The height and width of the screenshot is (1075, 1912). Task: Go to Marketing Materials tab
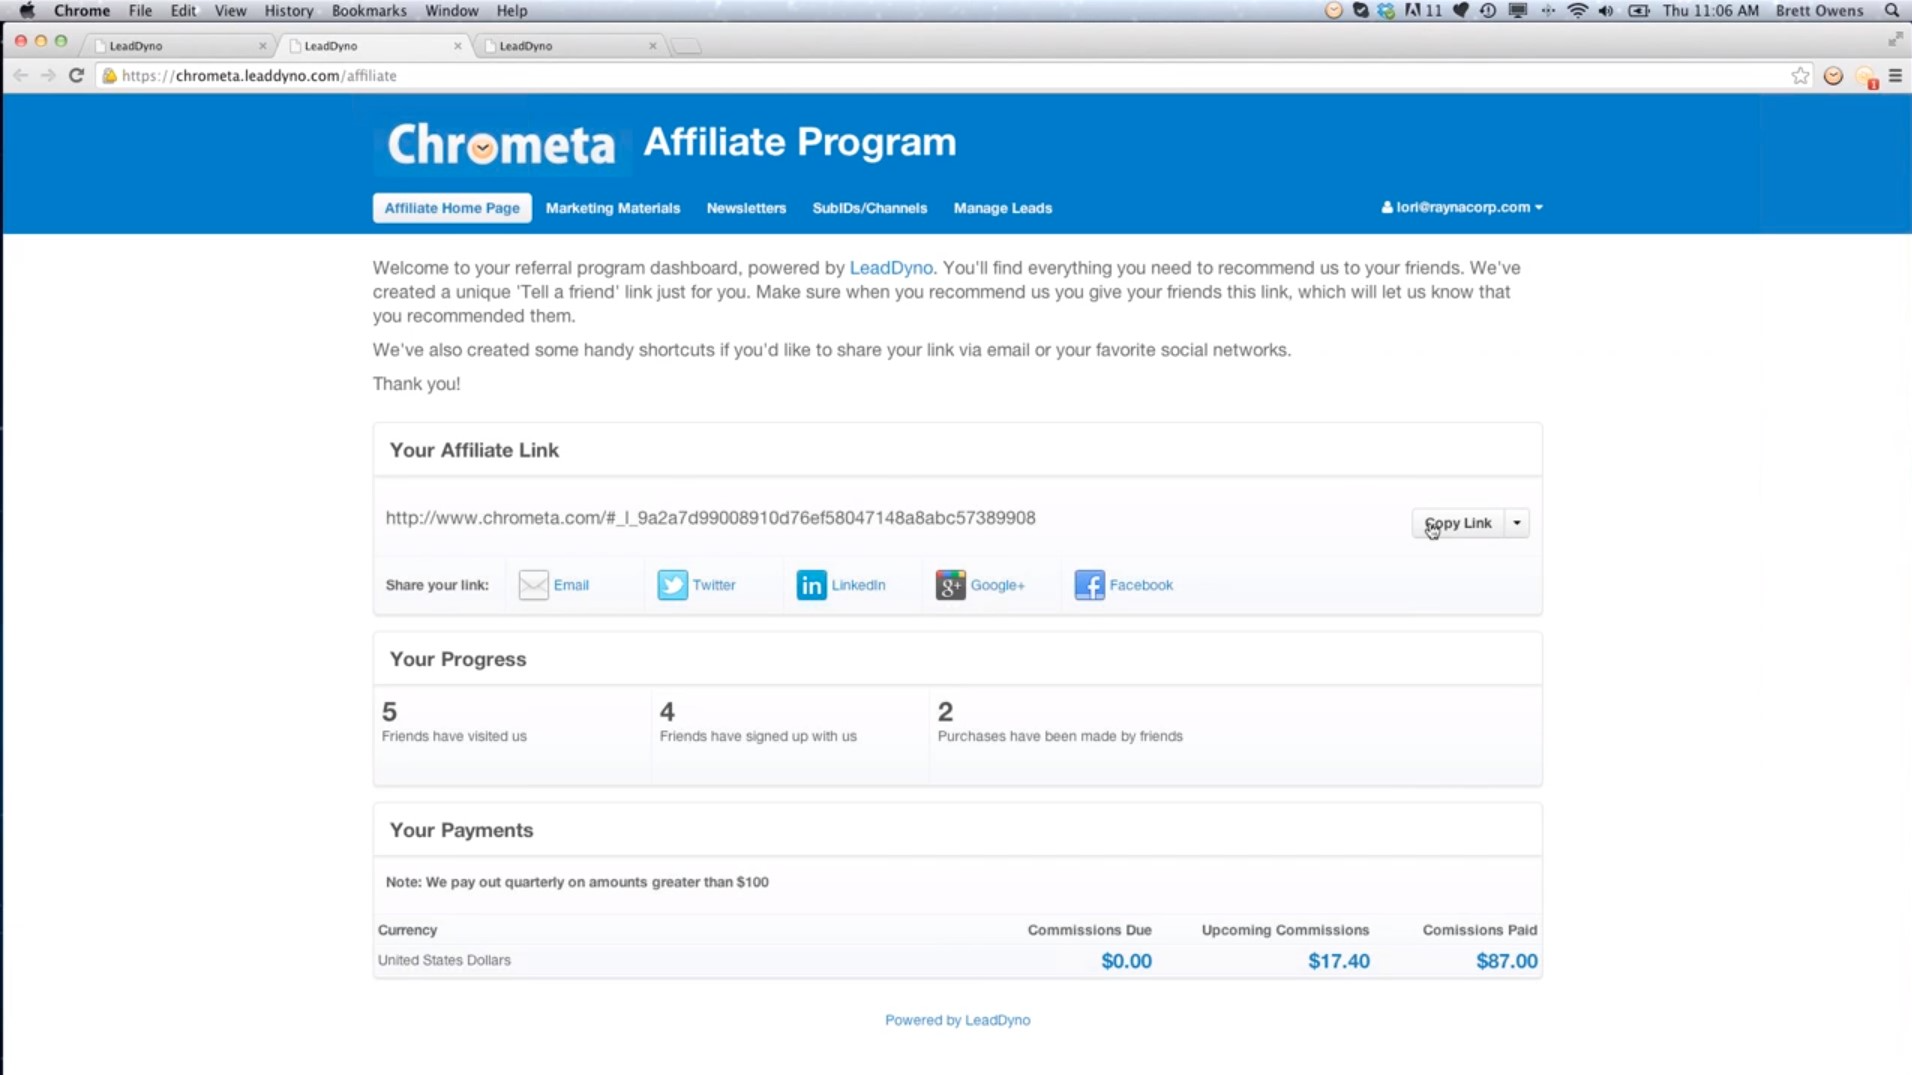[x=613, y=208]
